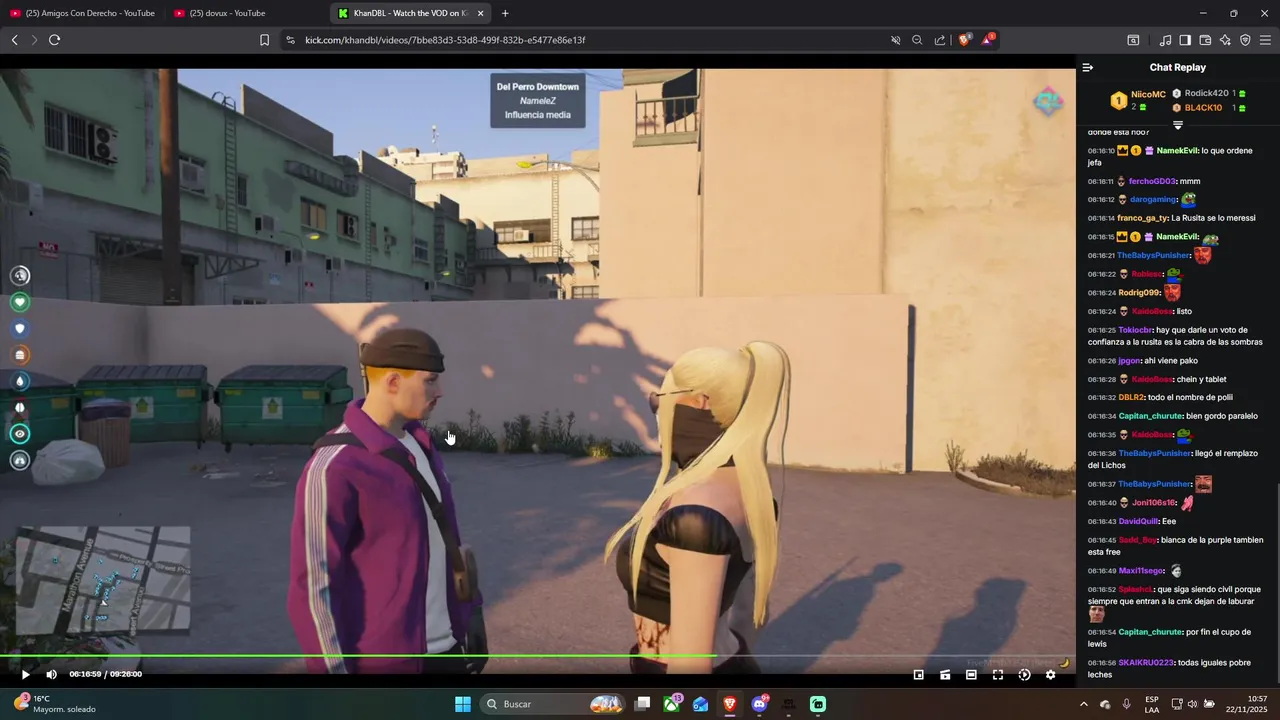Image resolution: width=1280 pixels, height=720 pixels.
Task: Enable picture-in-picture mini player
Action: pyautogui.click(x=918, y=675)
